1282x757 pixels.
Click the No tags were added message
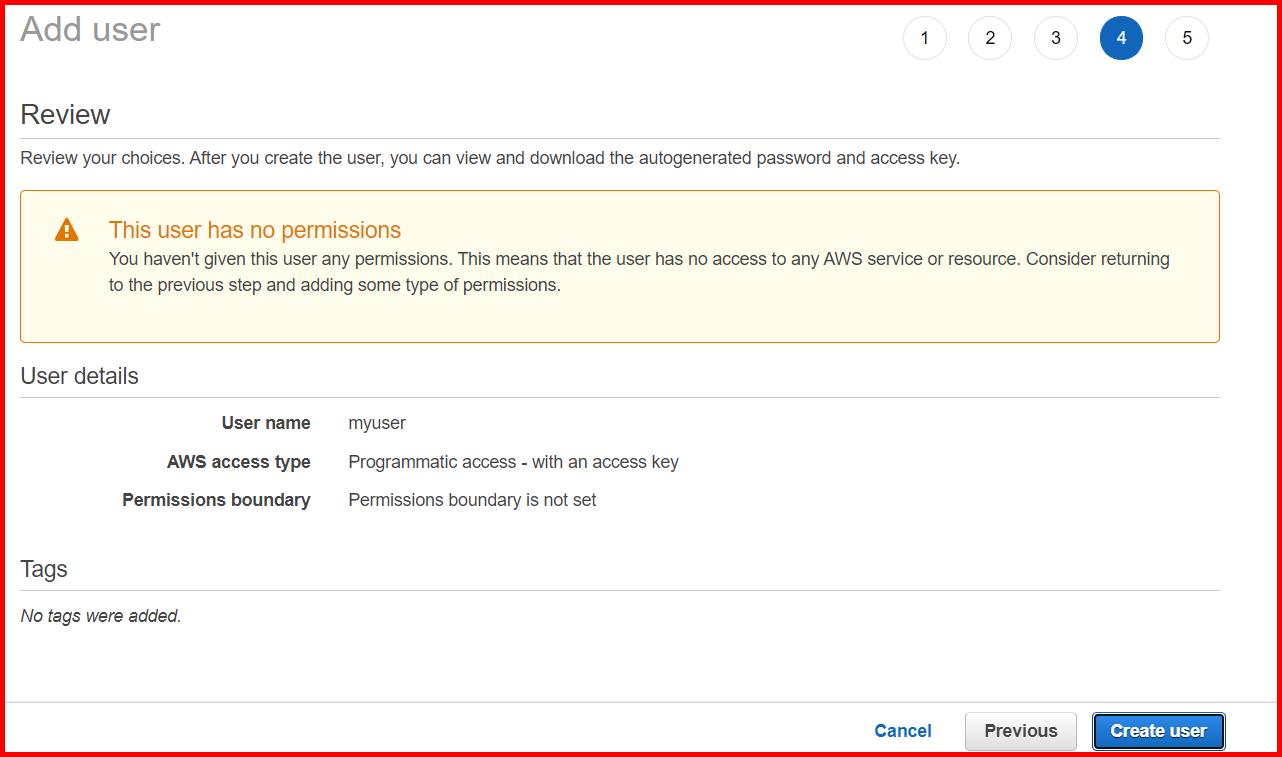tap(101, 615)
